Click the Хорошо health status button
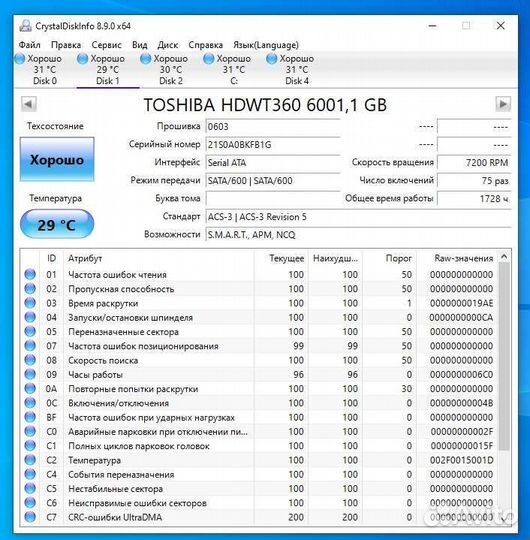This screenshot has height=540, width=530. pos(57,159)
